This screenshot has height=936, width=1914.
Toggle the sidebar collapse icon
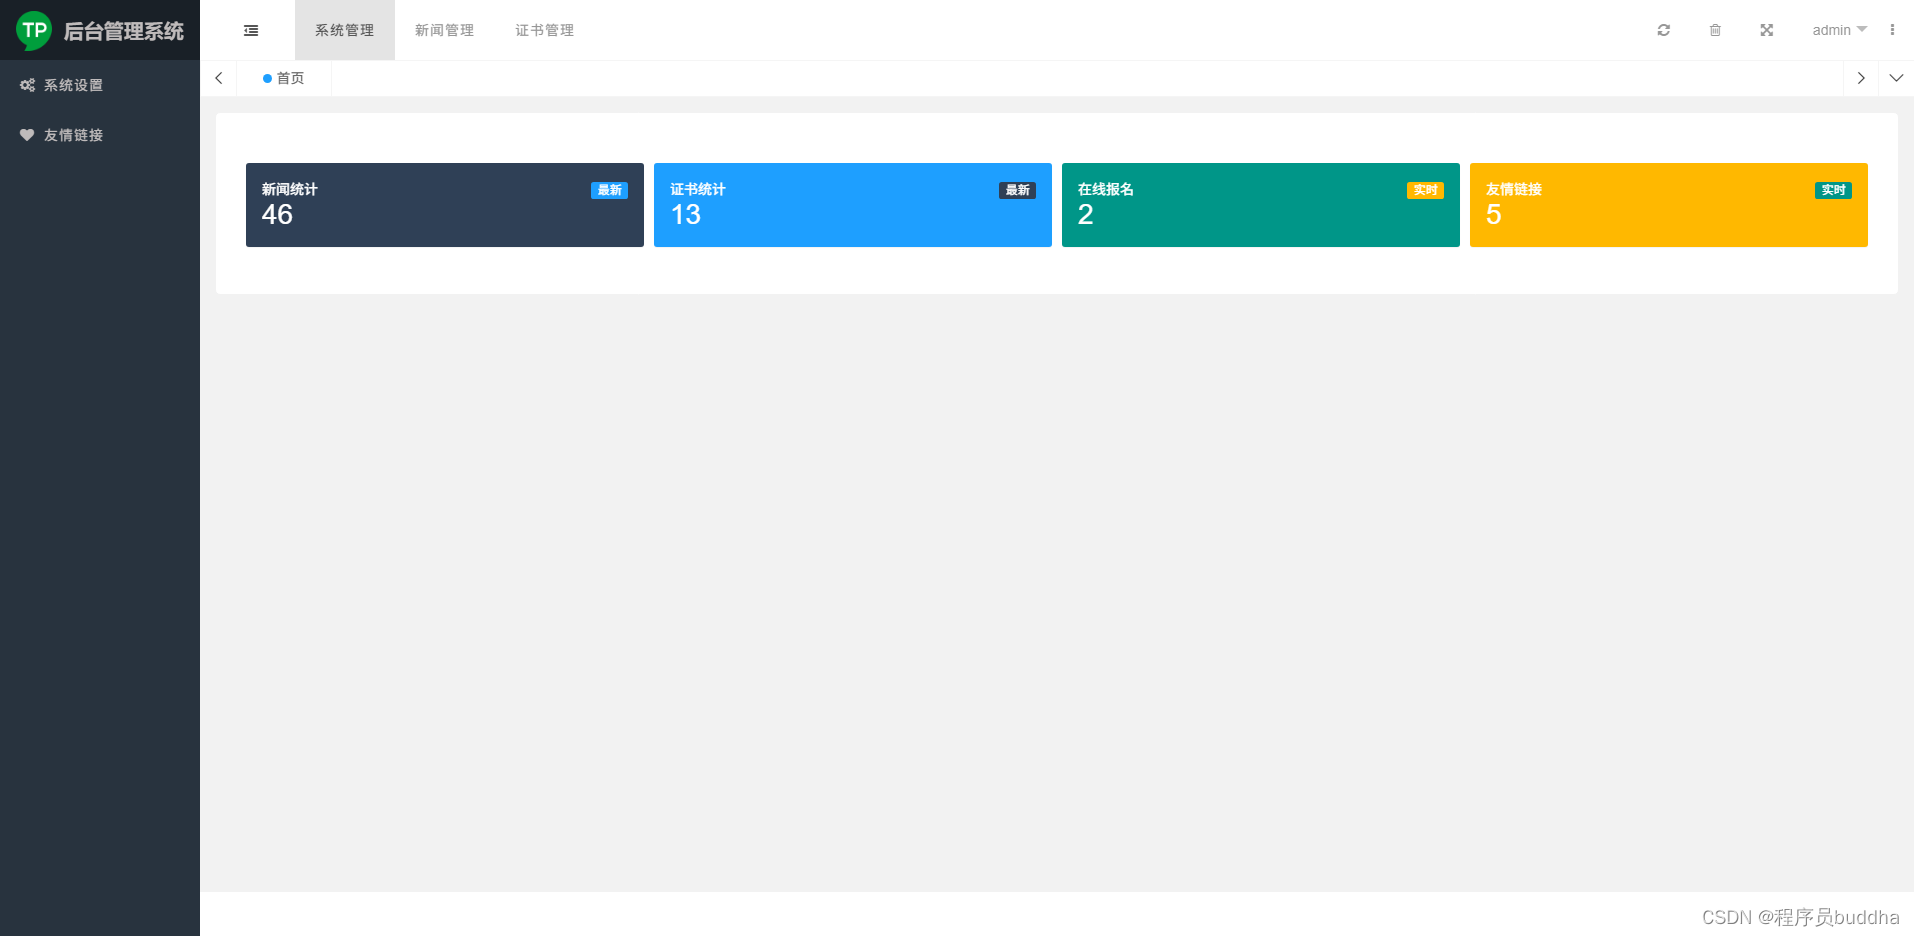(251, 31)
